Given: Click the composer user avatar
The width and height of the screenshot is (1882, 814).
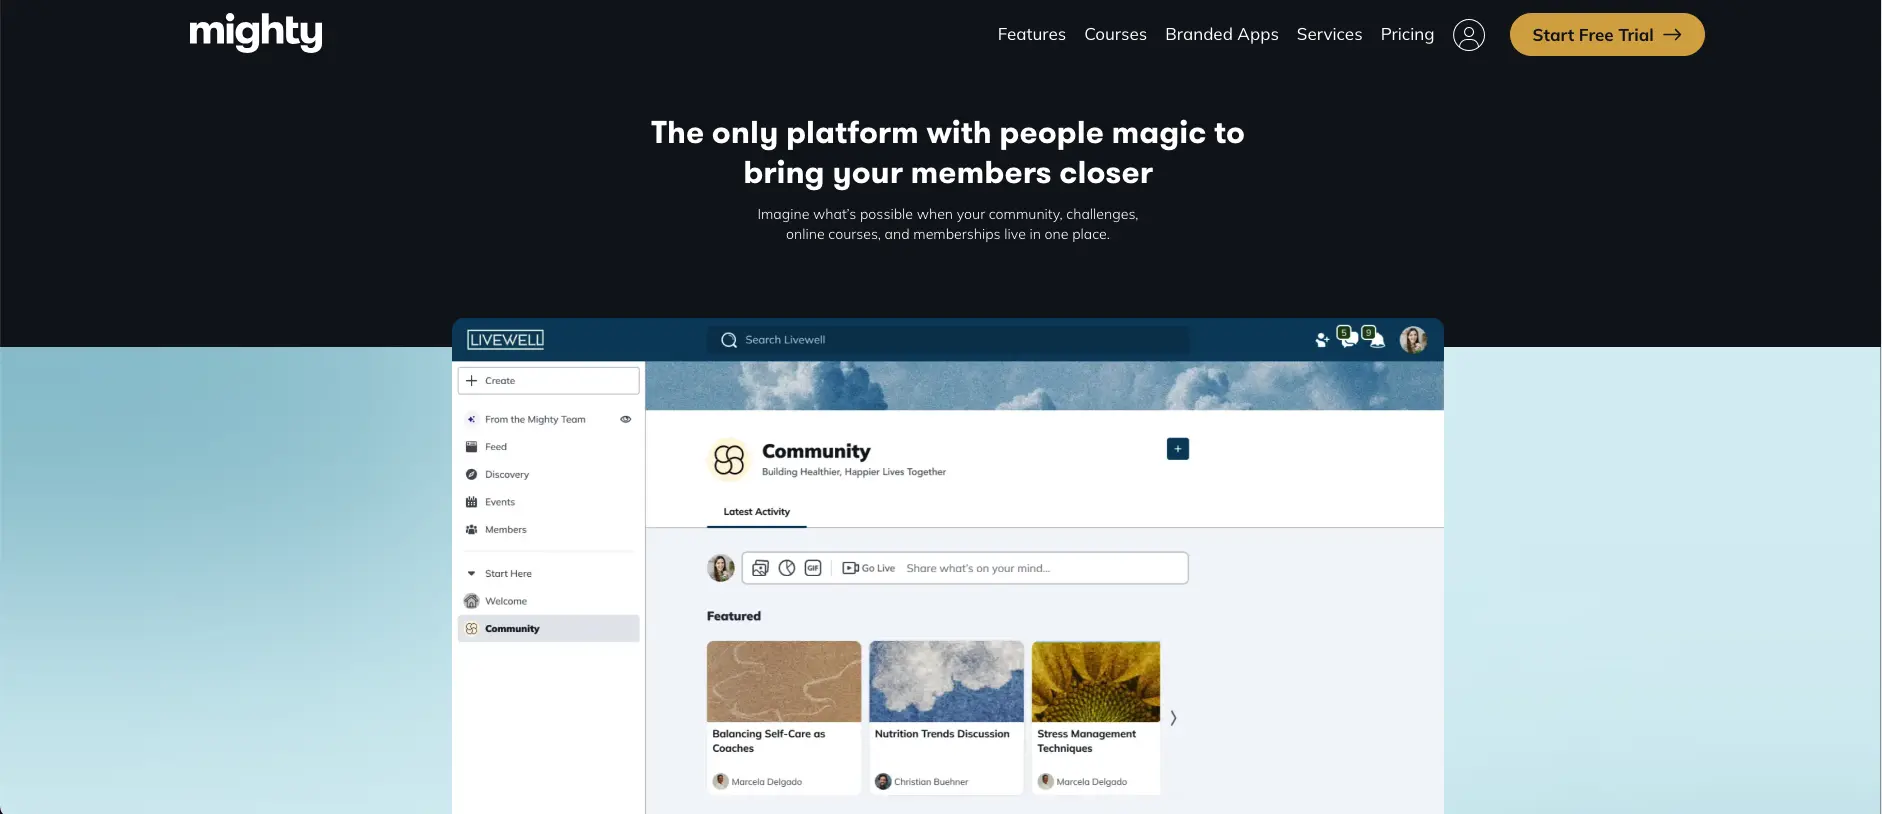Looking at the screenshot, I should point(721,568).
